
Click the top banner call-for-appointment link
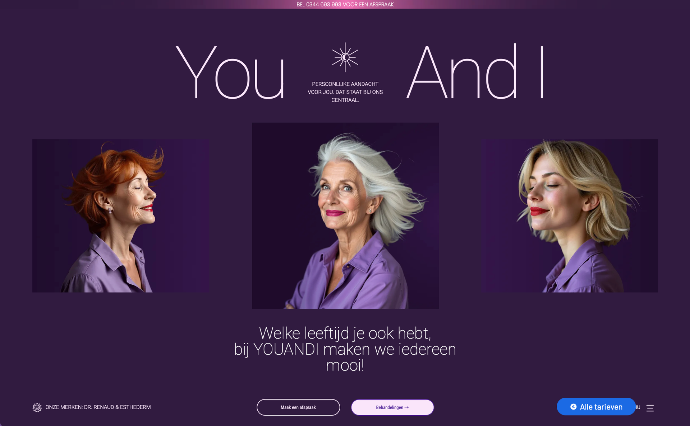point(345,4)
